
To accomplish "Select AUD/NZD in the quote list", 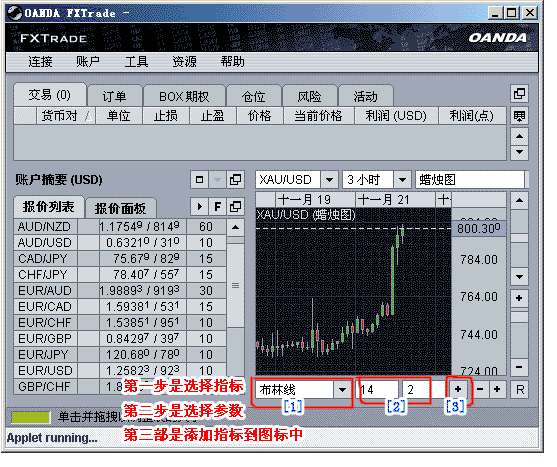I will click(x=120, y=227).
